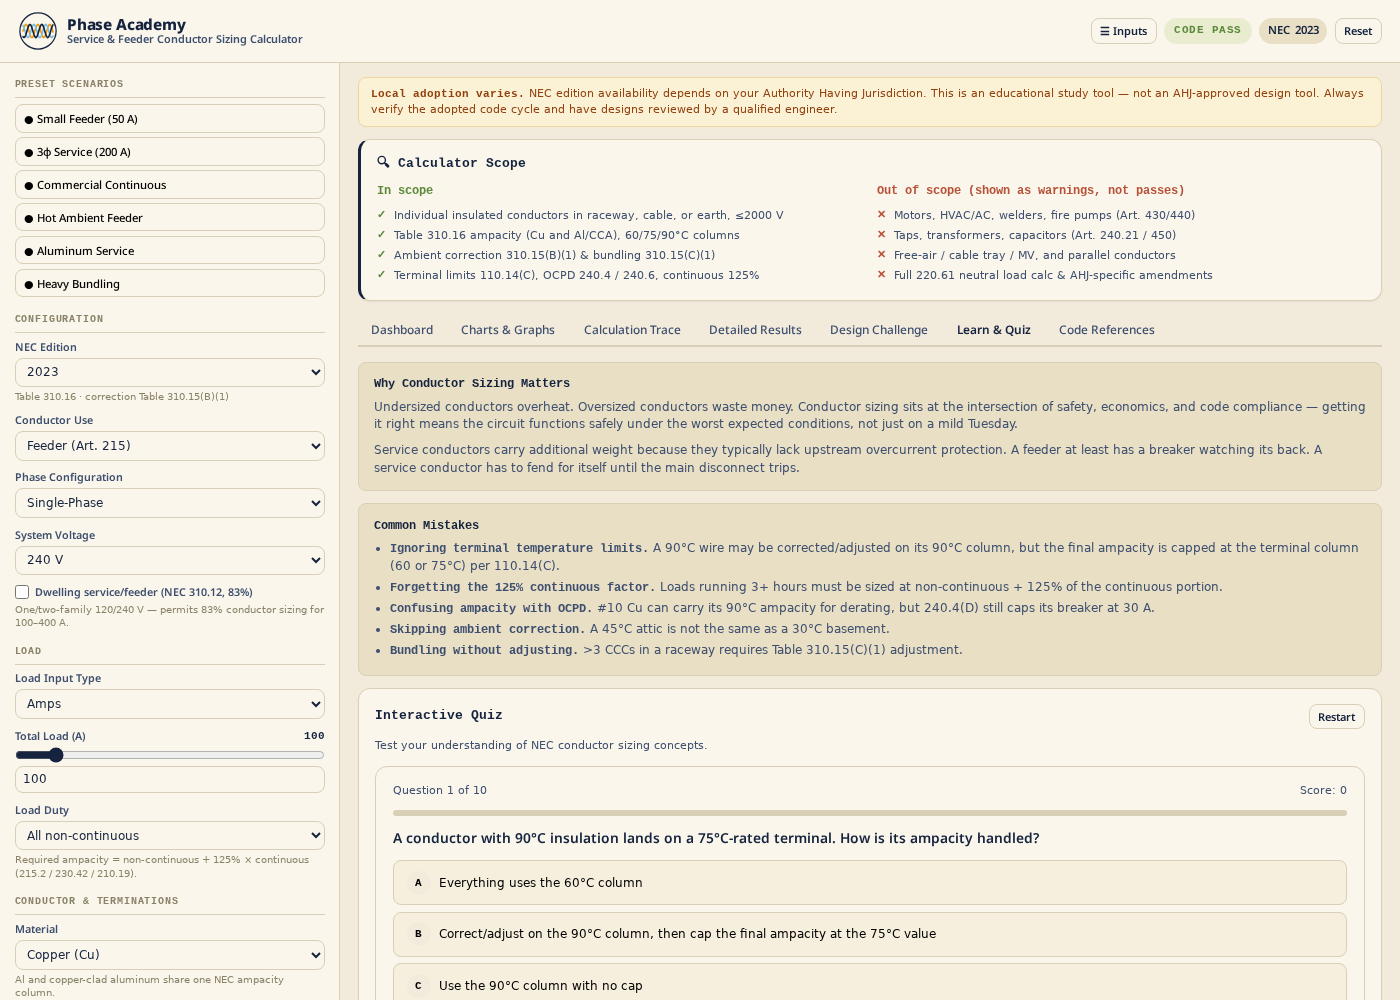Click the 'Score: 0' quiz text
Viewport: 1400px width, 1000px height.
[x=1323, y=790]
